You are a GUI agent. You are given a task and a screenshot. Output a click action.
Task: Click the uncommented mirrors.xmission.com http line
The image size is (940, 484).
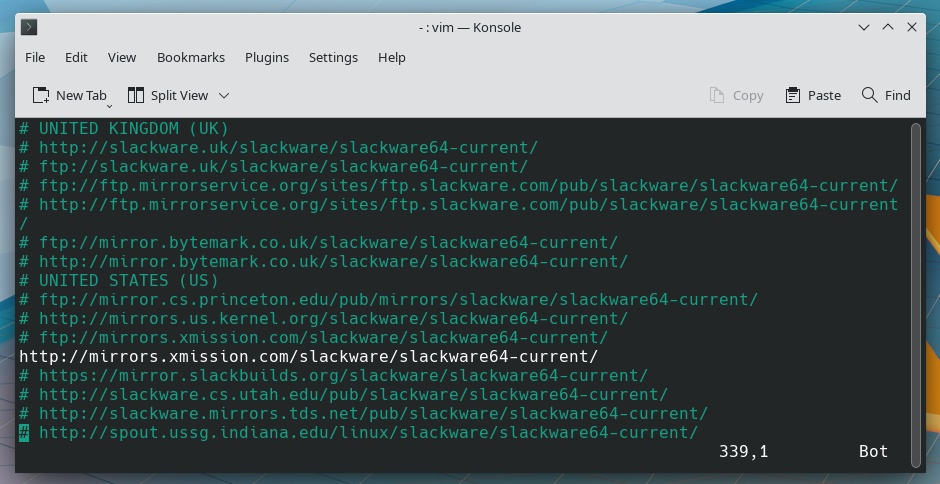click(309, 356)
